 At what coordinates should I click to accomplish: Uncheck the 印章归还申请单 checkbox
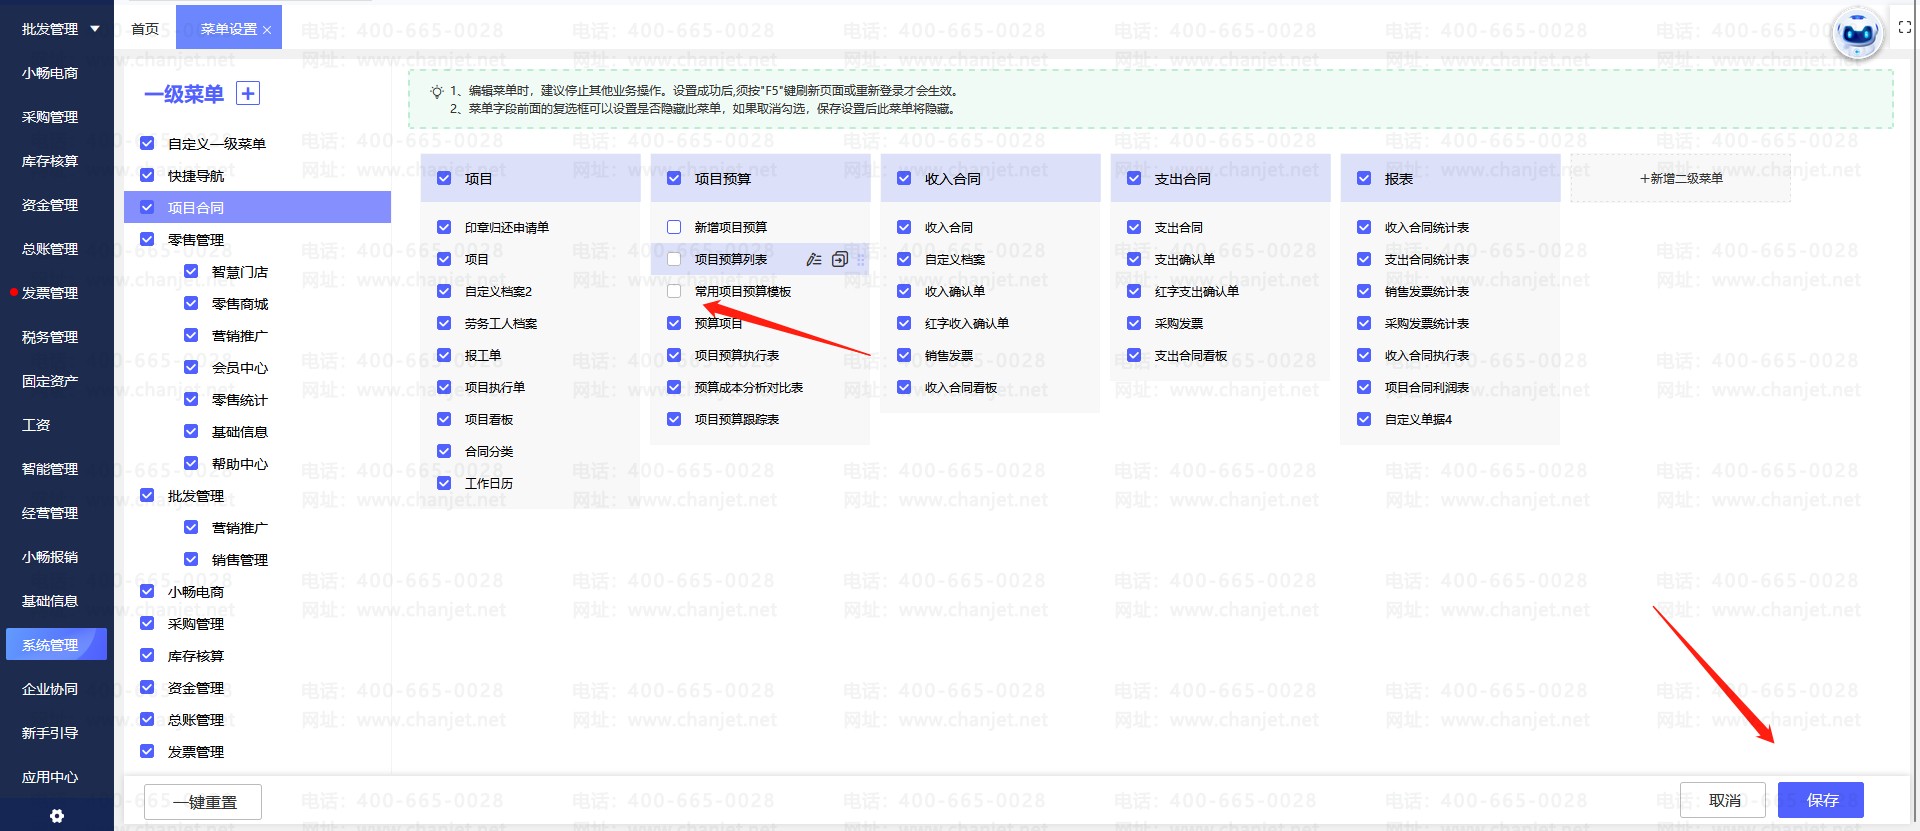(444, 228)
